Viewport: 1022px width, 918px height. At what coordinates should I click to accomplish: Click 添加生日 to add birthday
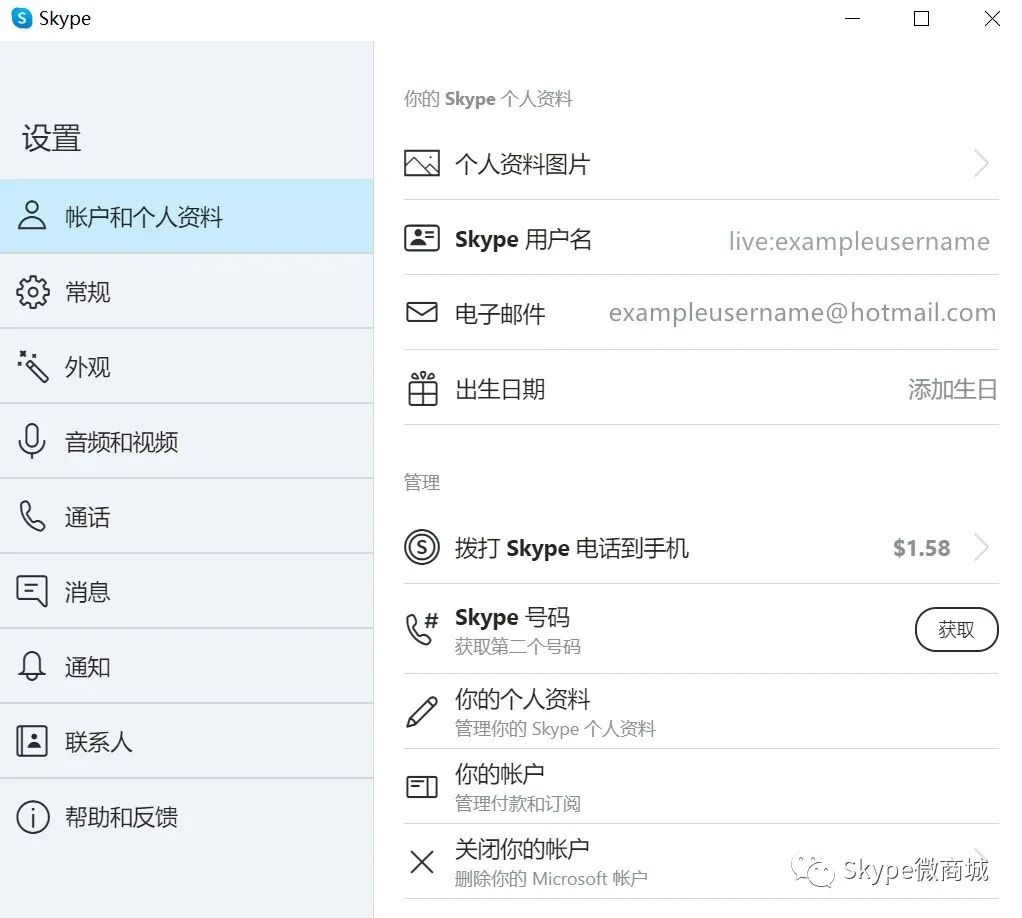point(952,389)
